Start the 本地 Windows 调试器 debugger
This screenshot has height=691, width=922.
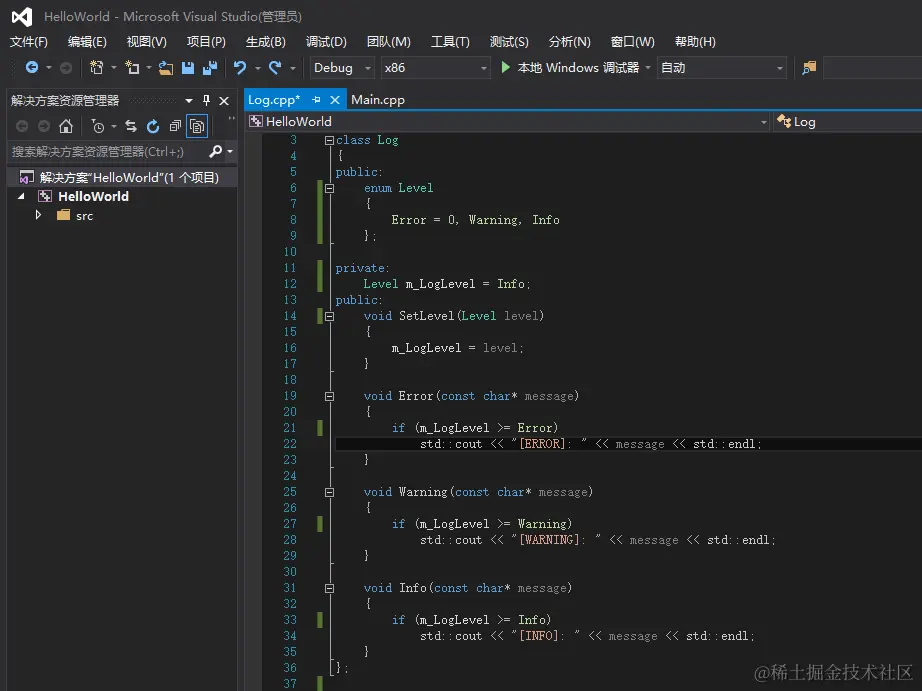(570, 68)
